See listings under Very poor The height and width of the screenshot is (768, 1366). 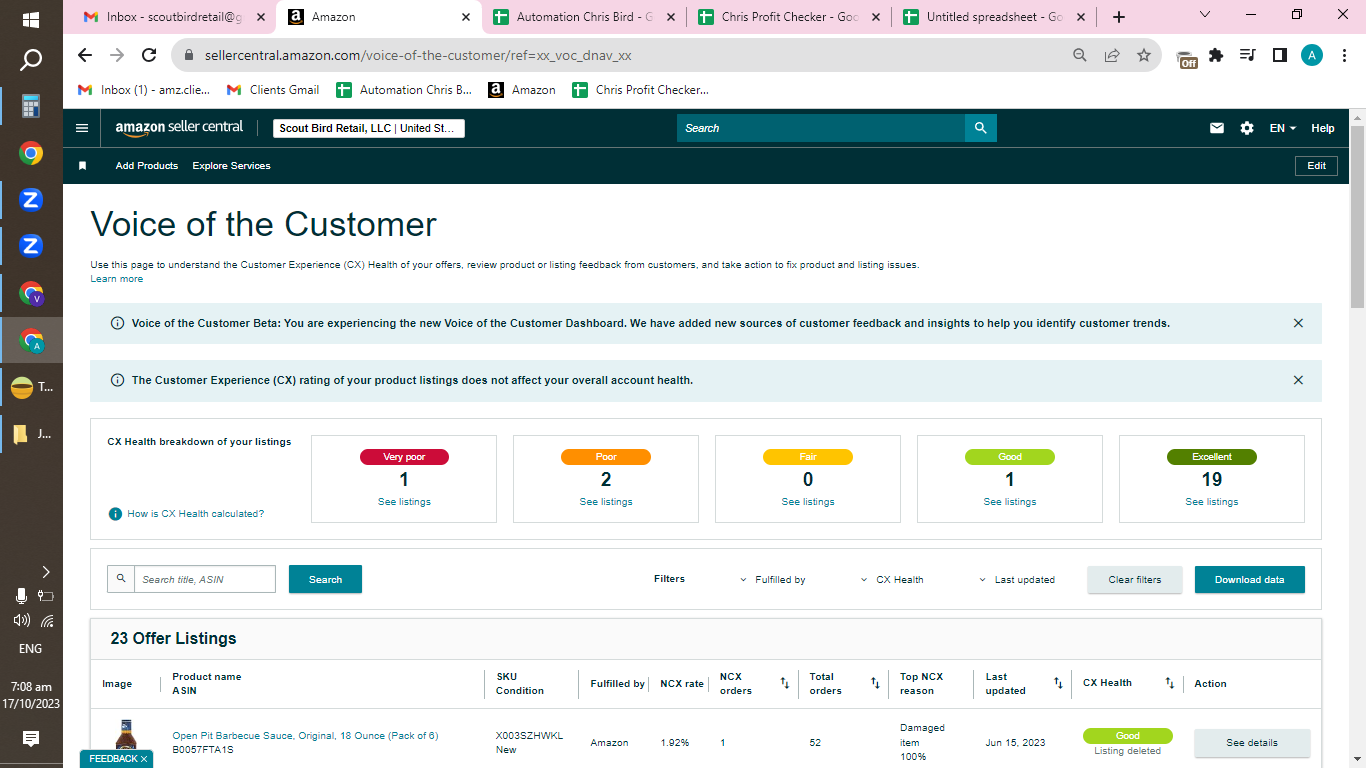pos(404,502)
